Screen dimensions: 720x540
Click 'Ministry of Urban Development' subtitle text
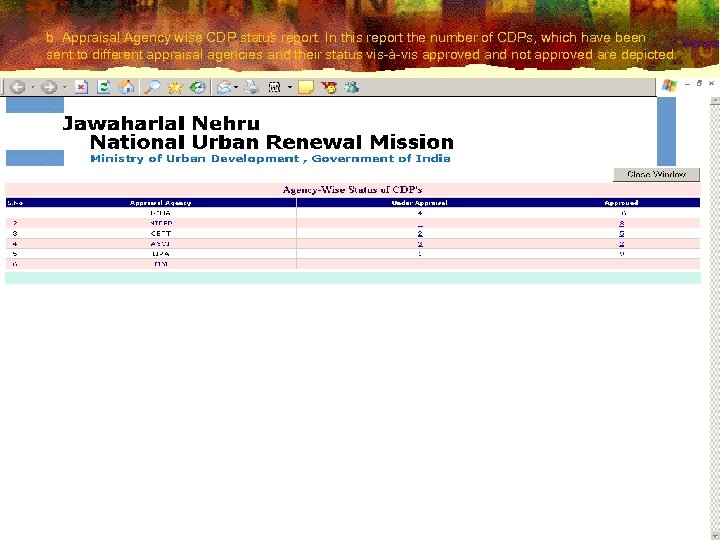195,158
